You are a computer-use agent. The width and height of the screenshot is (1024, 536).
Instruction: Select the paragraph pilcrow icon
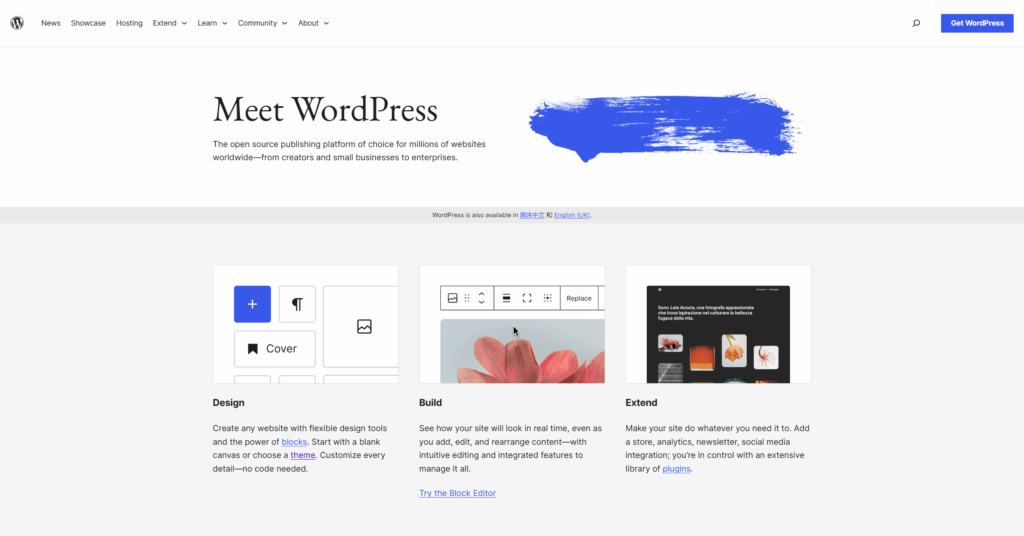(x=297, y=304)
